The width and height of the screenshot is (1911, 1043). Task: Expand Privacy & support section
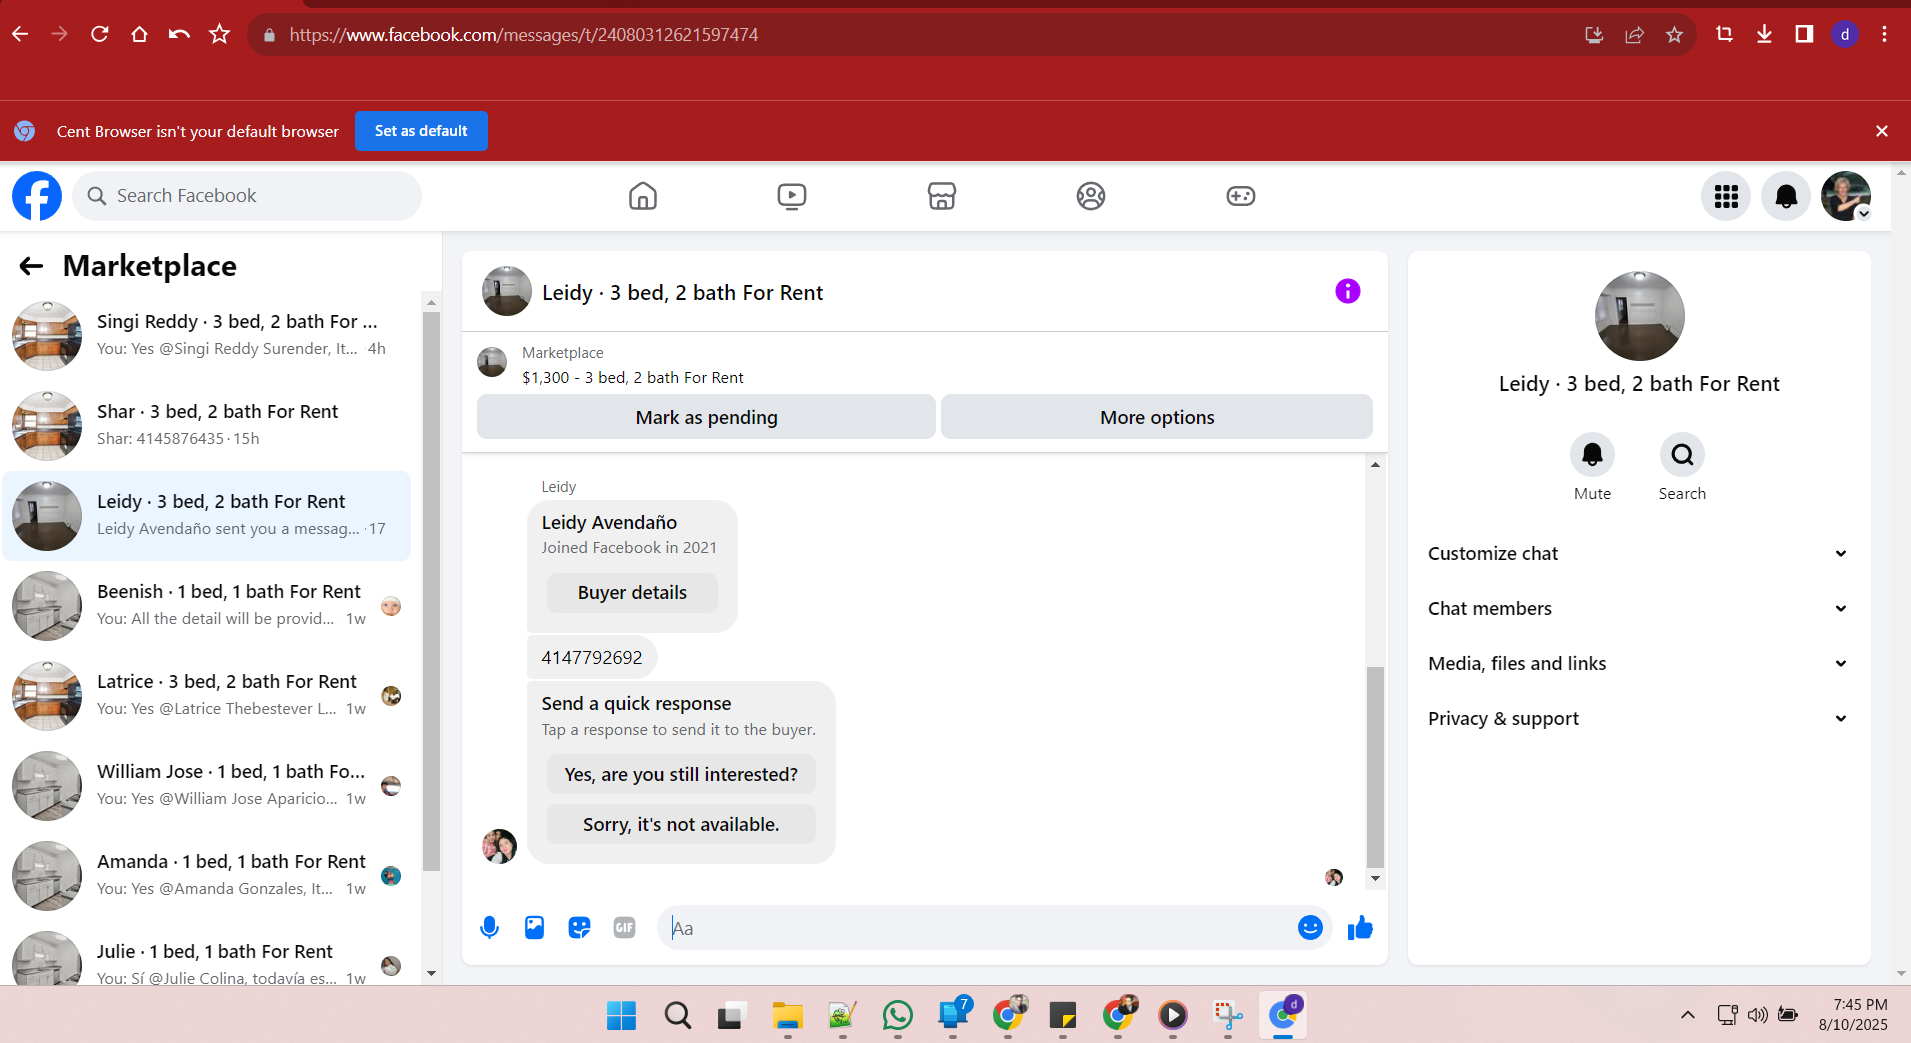[1638, 719]
